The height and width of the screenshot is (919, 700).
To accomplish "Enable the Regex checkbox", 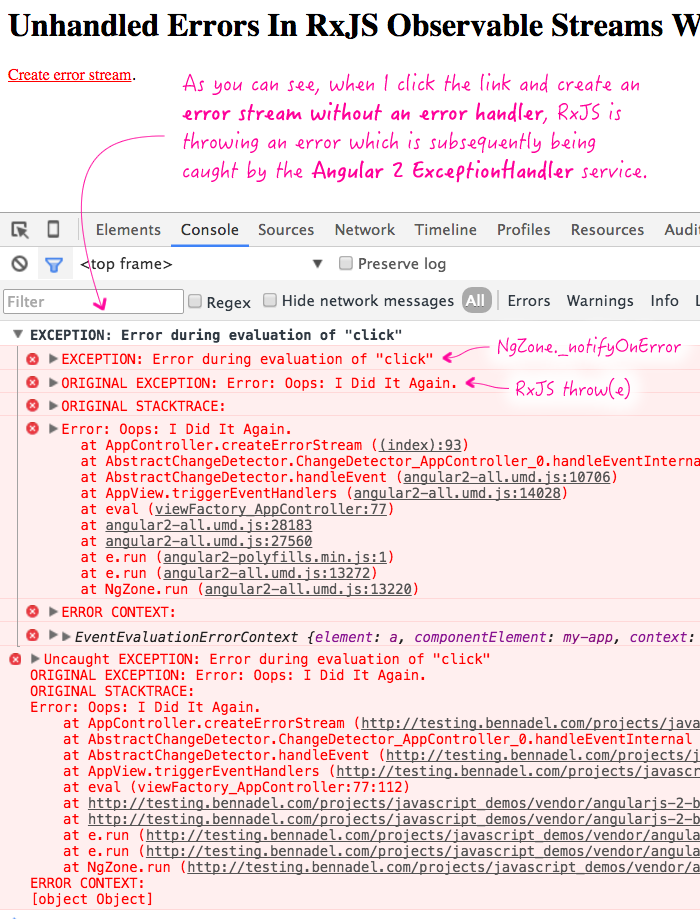I will [x=195, y=301].
